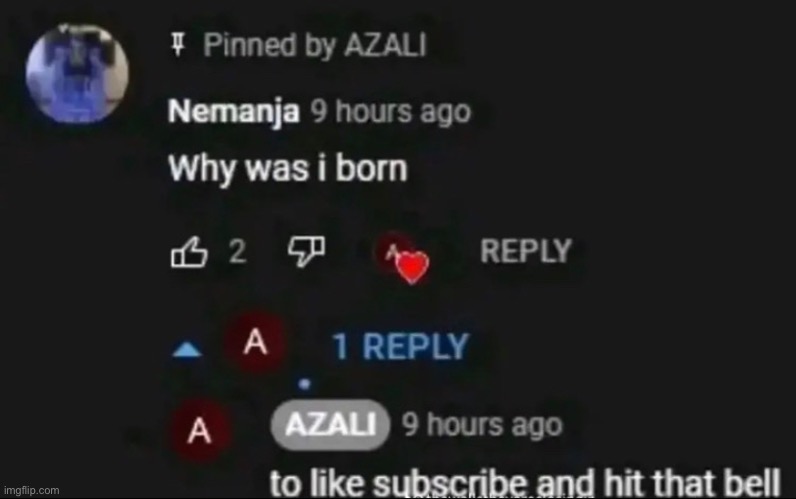Click the small blue dot below 1 REPLY
Image resolution: width=796 pixels, height=499 pixels.
pyautogui.click(x=304, y=384)
